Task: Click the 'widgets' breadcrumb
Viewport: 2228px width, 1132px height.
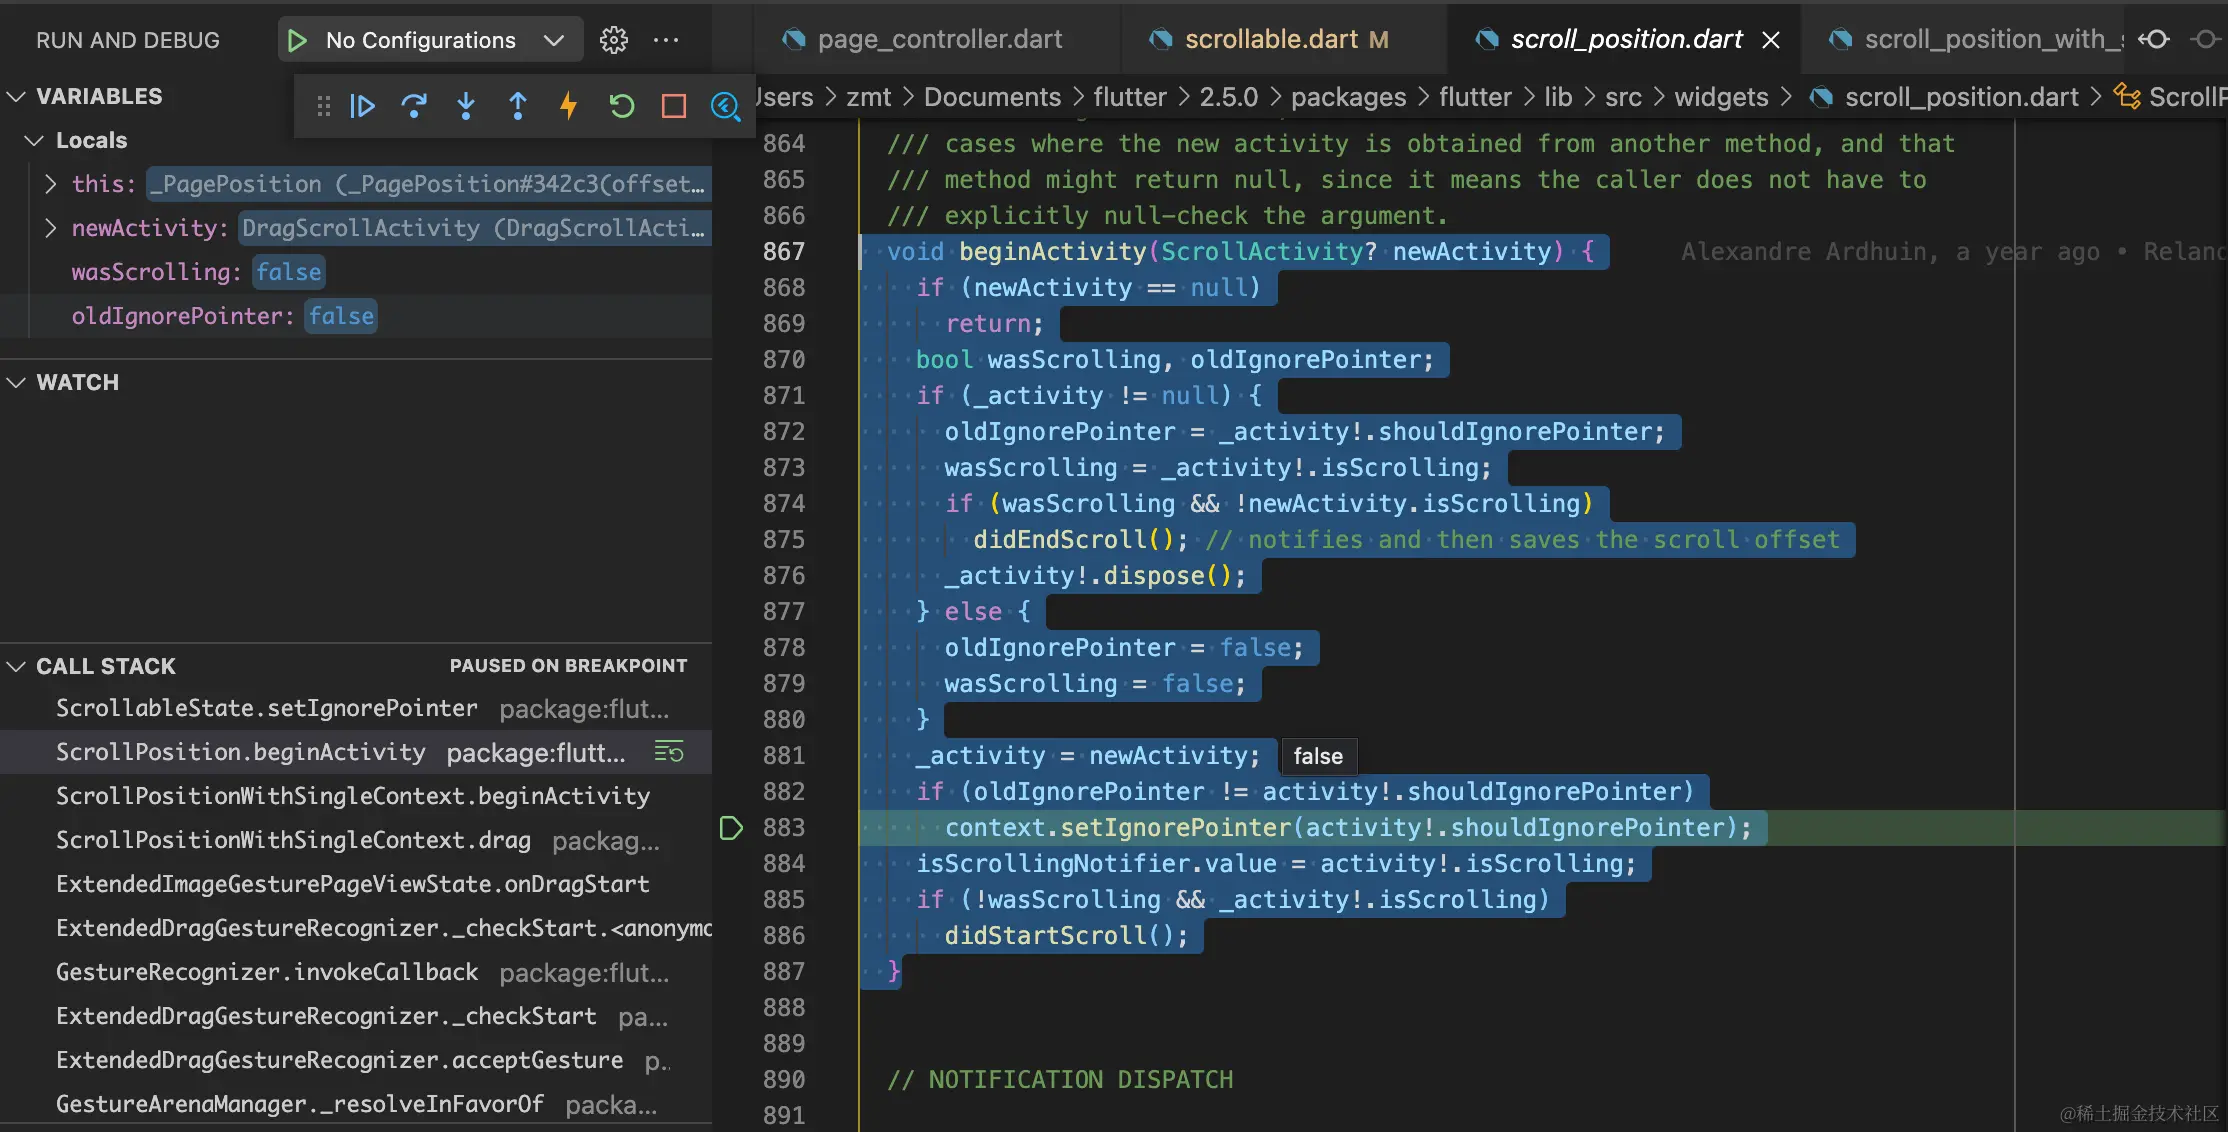Action: (x=1721, y=98)
